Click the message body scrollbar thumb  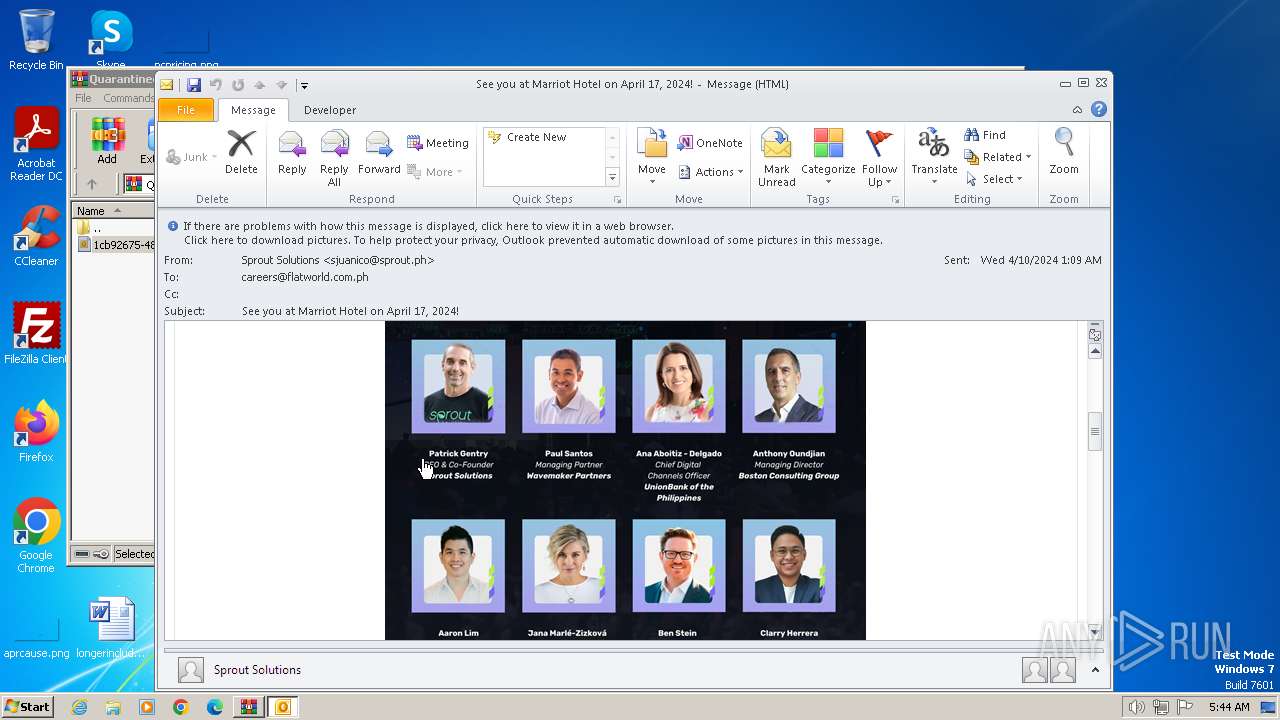[x=1095, y=432]
